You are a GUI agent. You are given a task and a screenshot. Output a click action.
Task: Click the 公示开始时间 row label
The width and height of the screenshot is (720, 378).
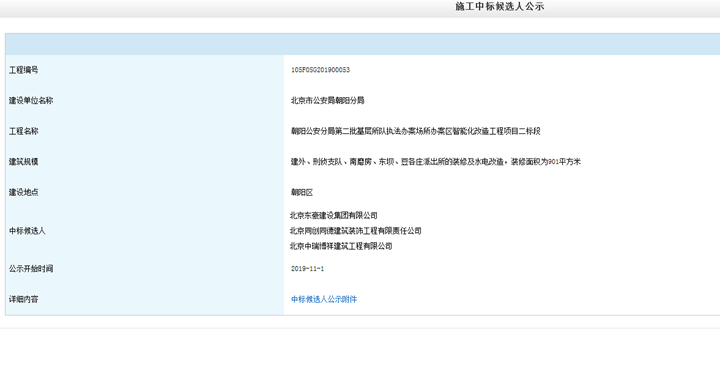31,269
